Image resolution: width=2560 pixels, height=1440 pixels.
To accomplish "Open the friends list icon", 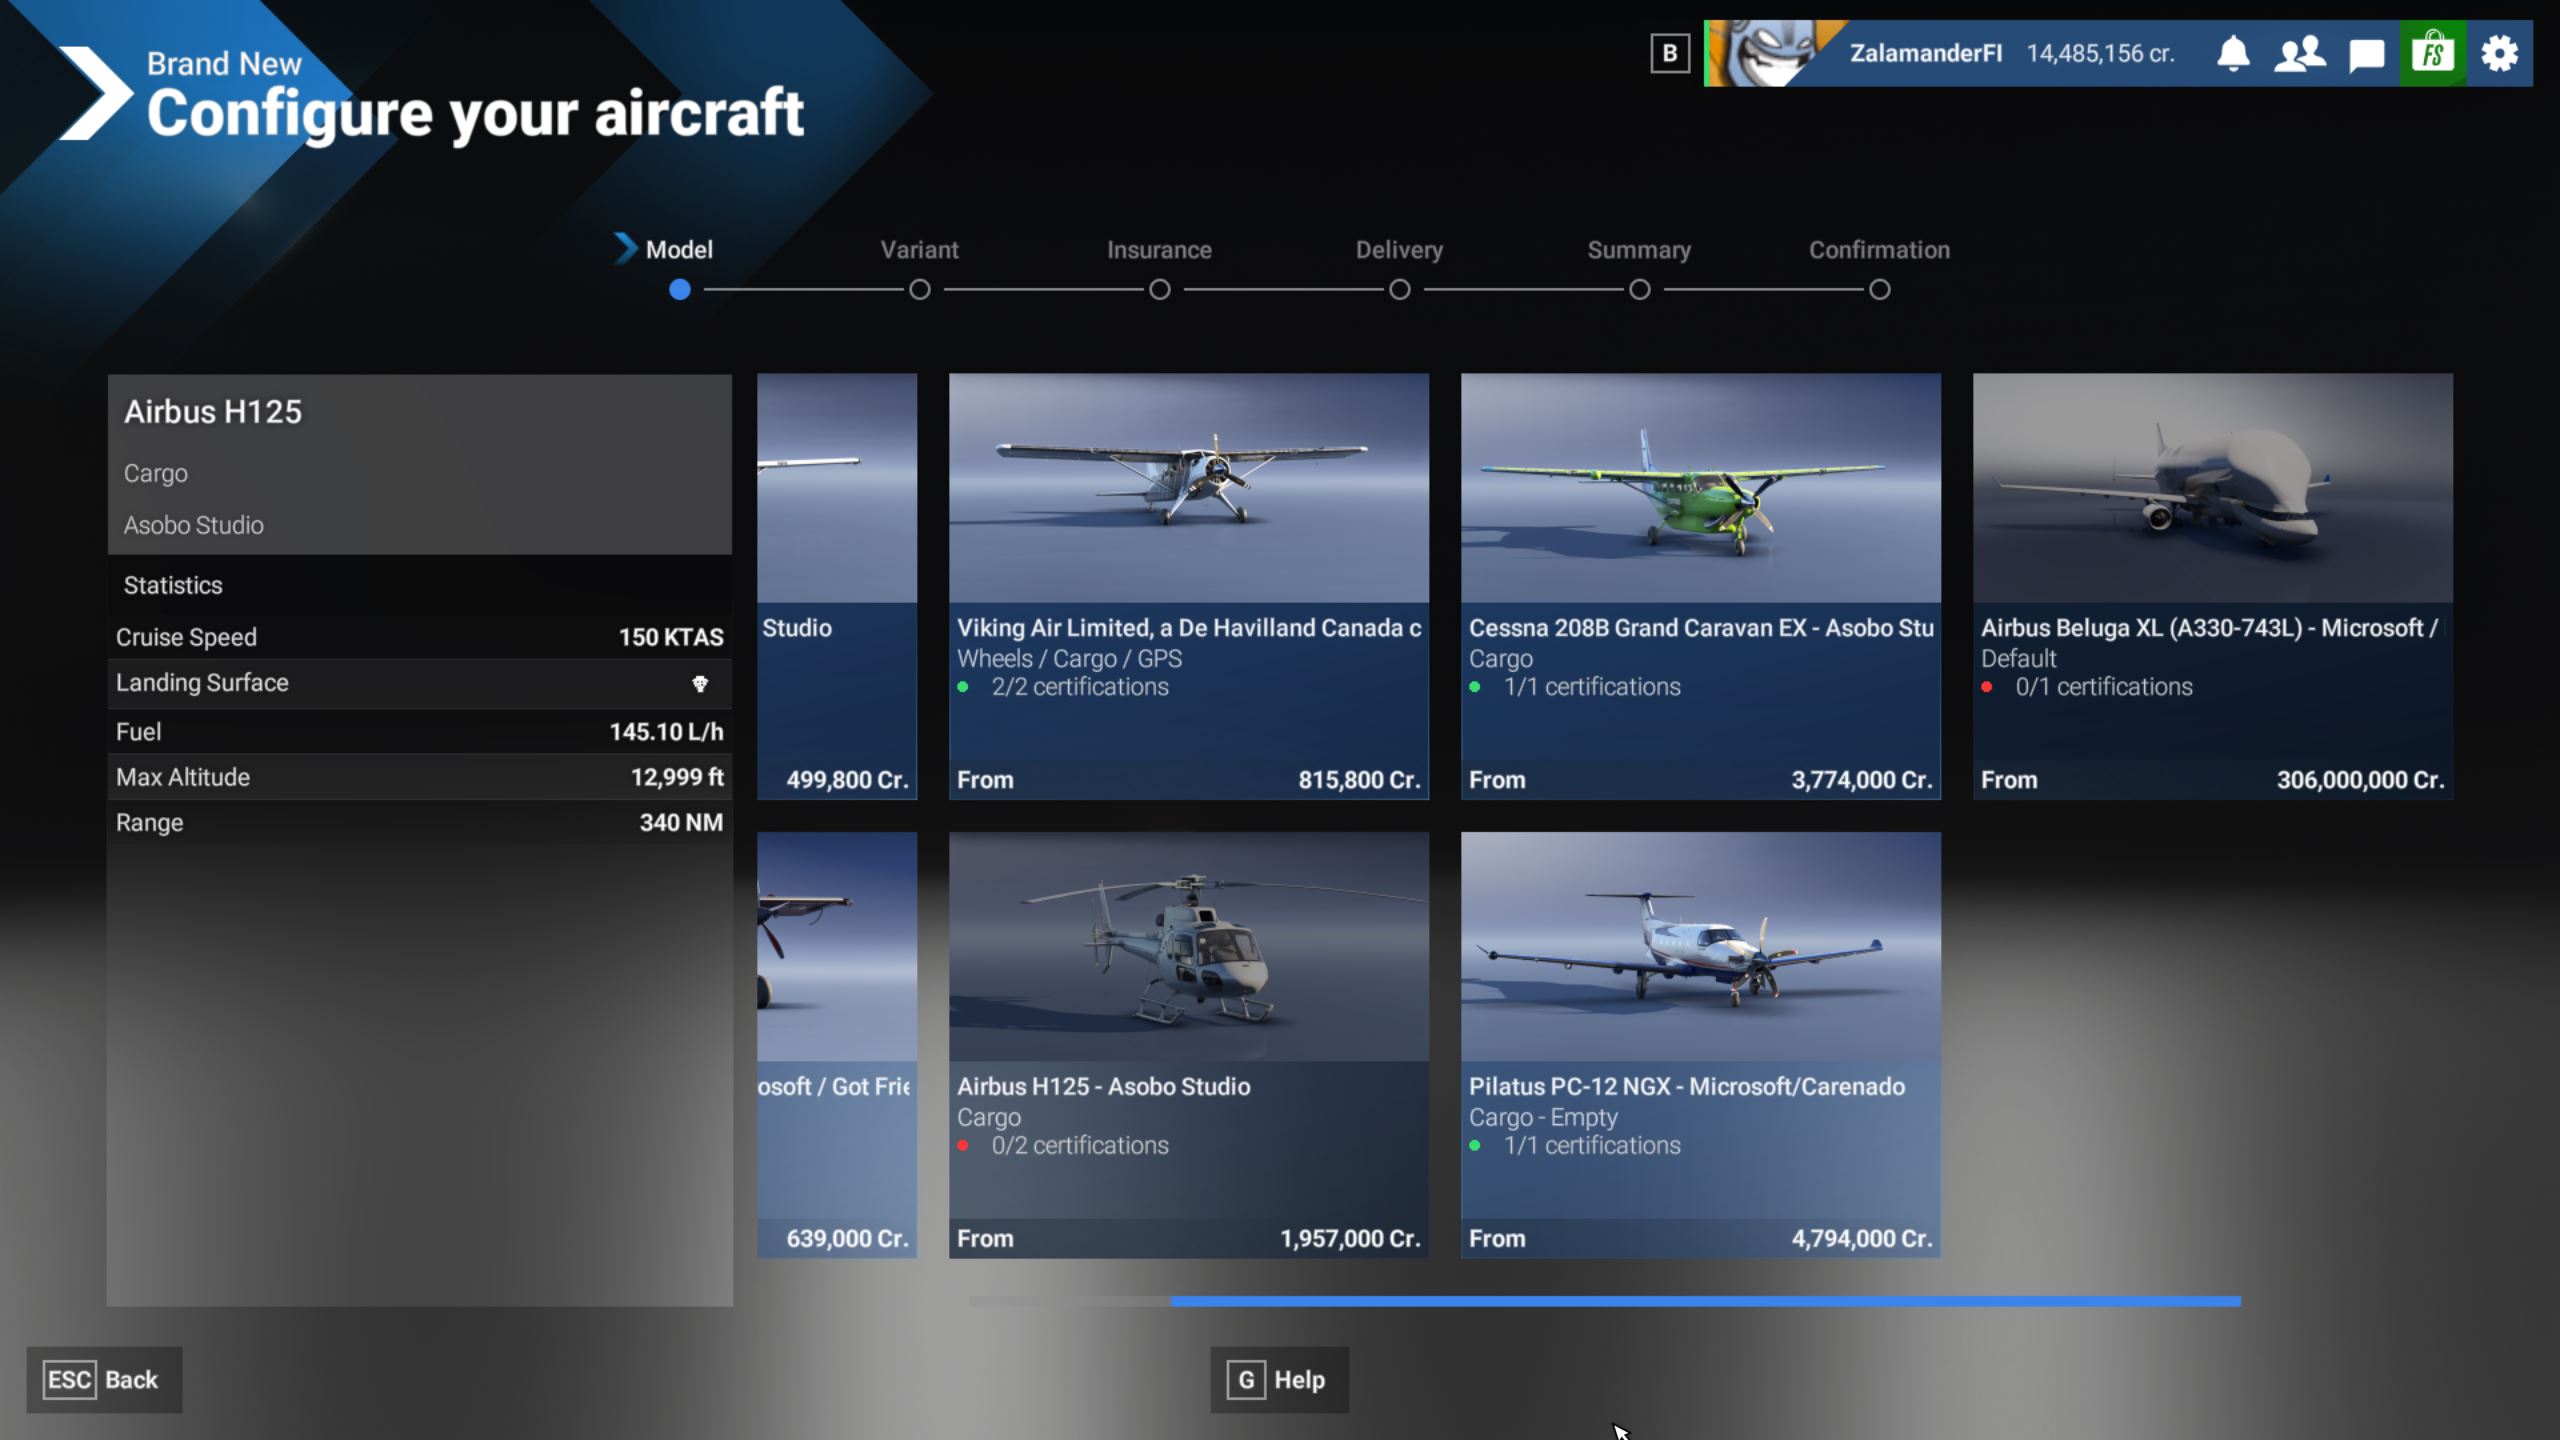I will point(2299,53).
